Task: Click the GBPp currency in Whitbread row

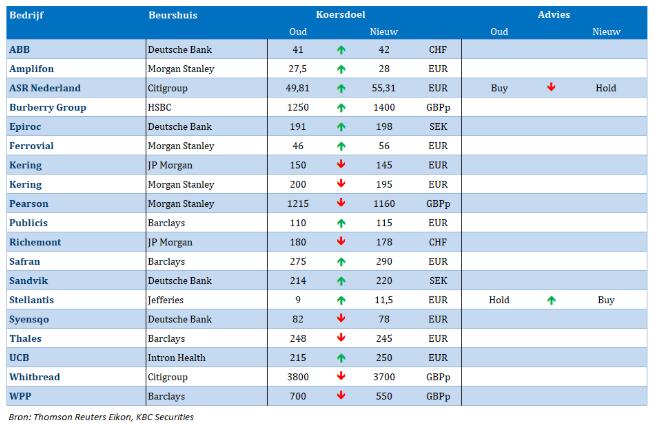Action: (438, 377)
